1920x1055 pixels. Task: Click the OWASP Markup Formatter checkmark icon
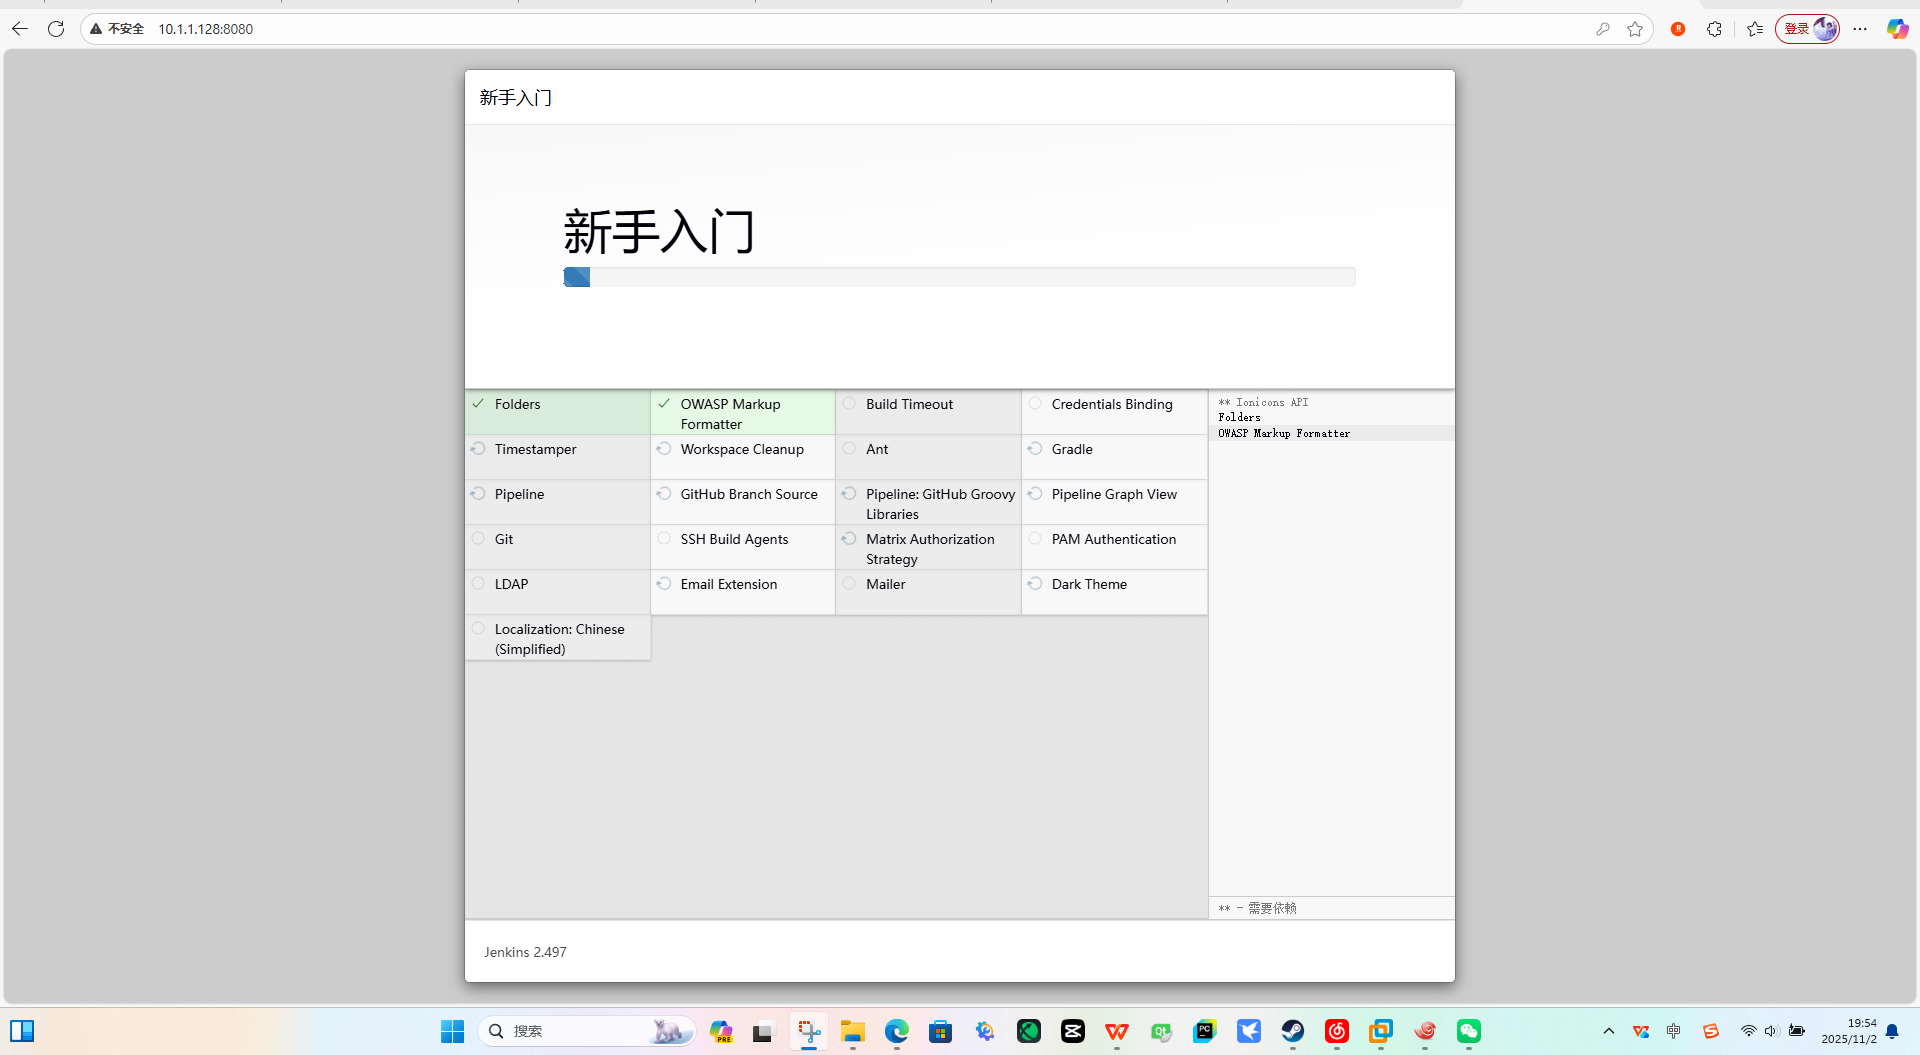[664, 404]
